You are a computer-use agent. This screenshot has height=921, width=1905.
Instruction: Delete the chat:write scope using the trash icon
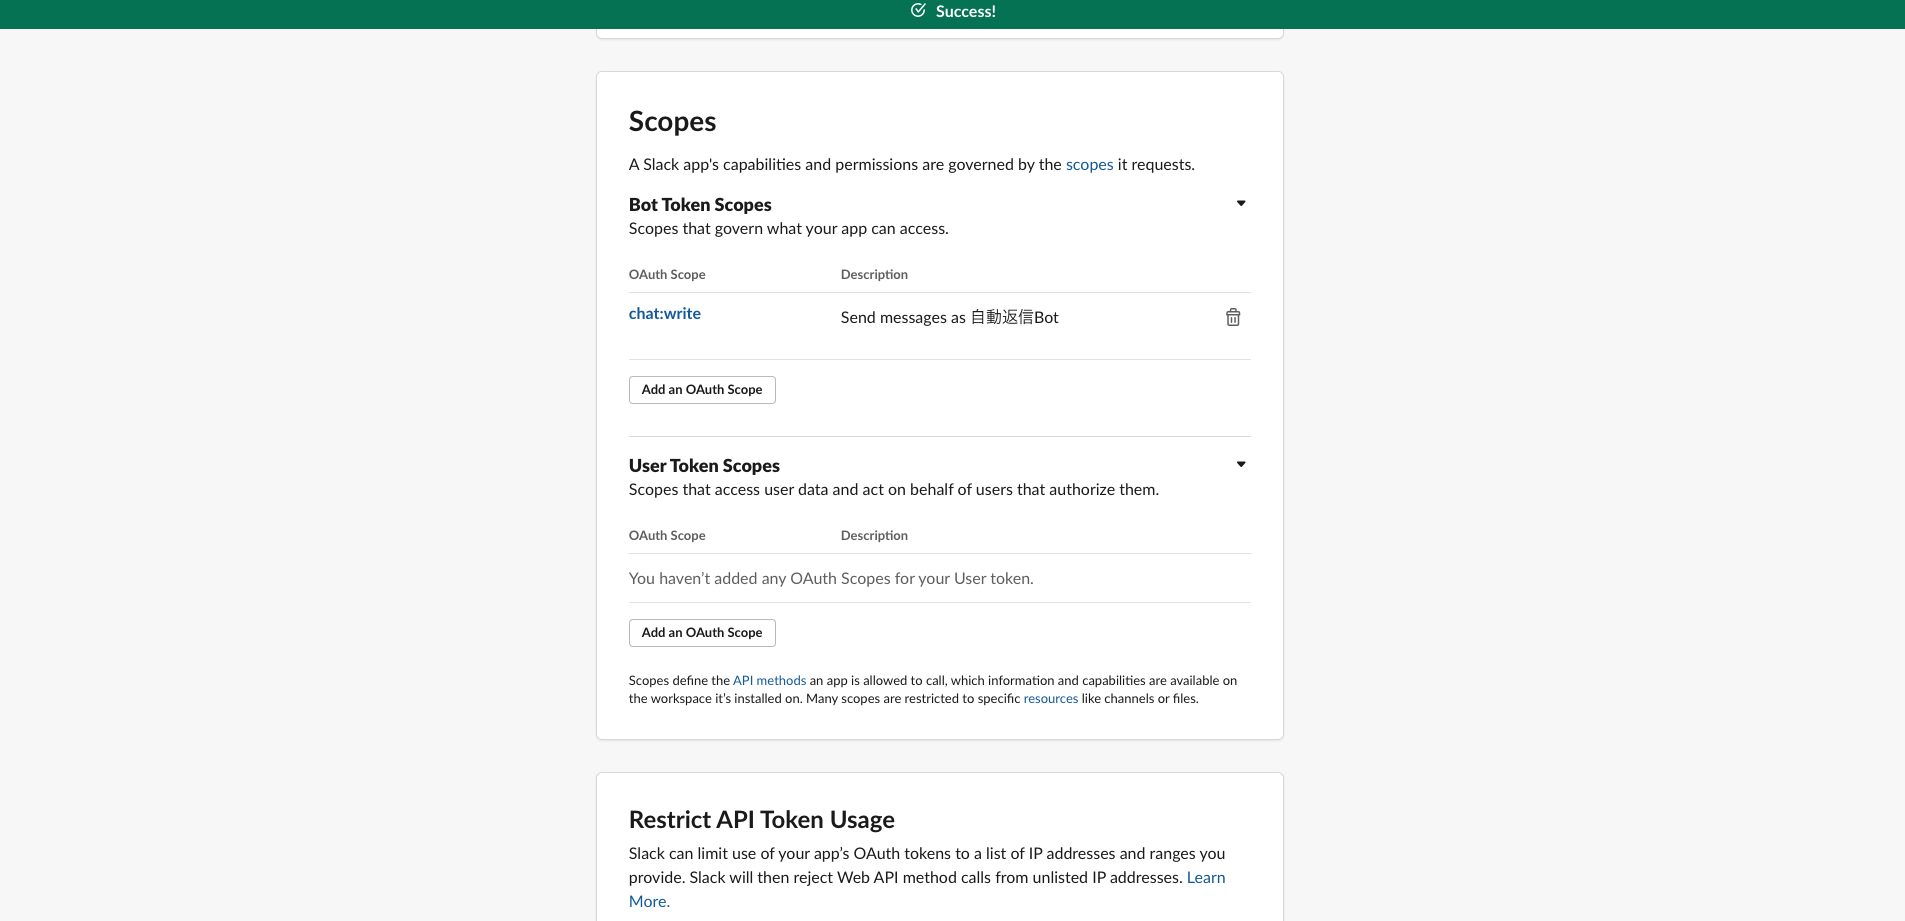click(x=1232, y=316)
